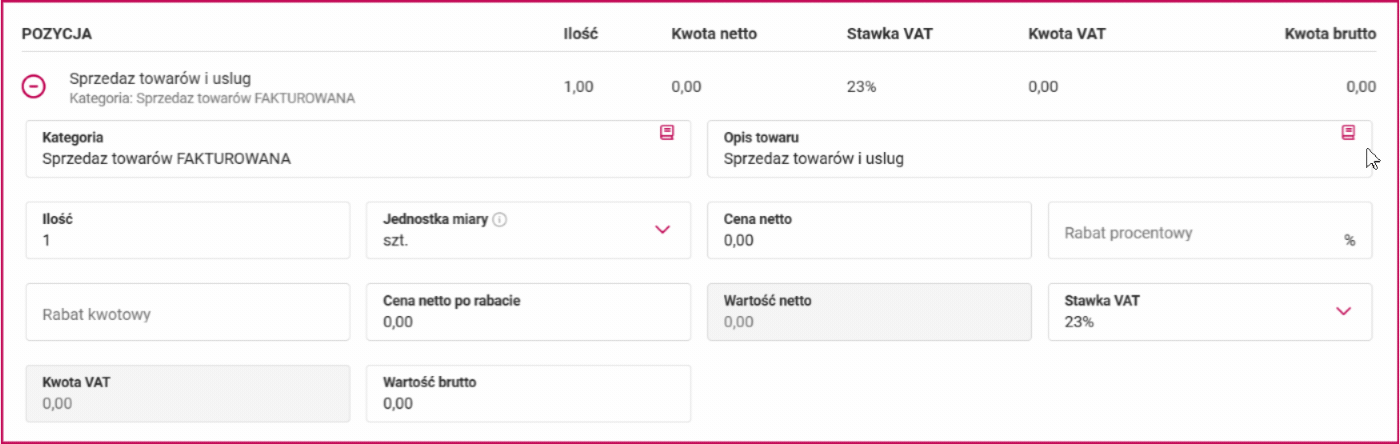Select the Cena netto po rabacie field
This screenshot has height=444, width=1400.
(528, 312)
